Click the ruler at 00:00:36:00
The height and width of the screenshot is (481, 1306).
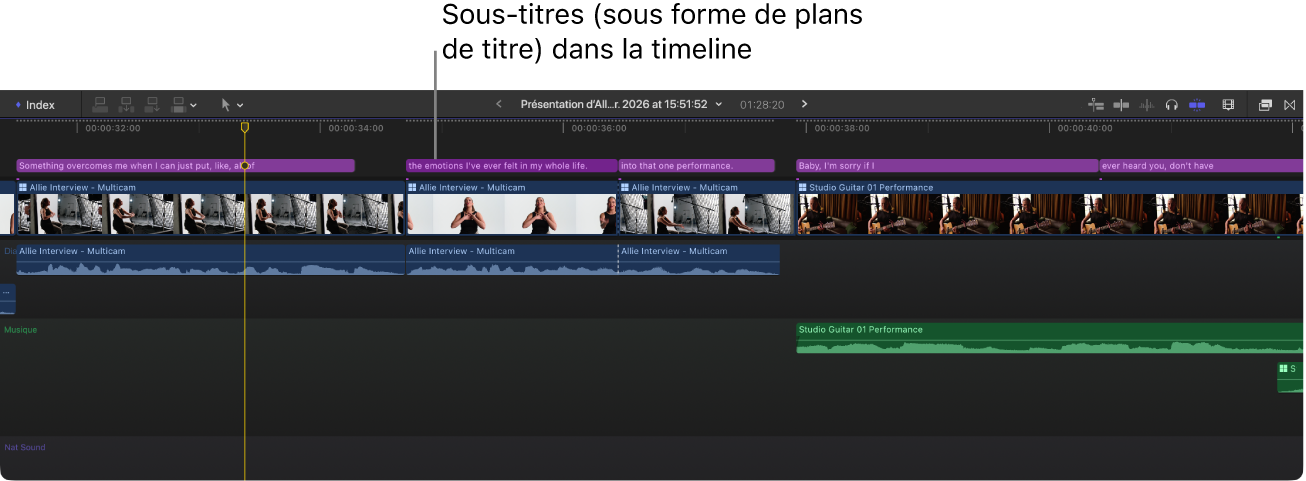(598, 128)
